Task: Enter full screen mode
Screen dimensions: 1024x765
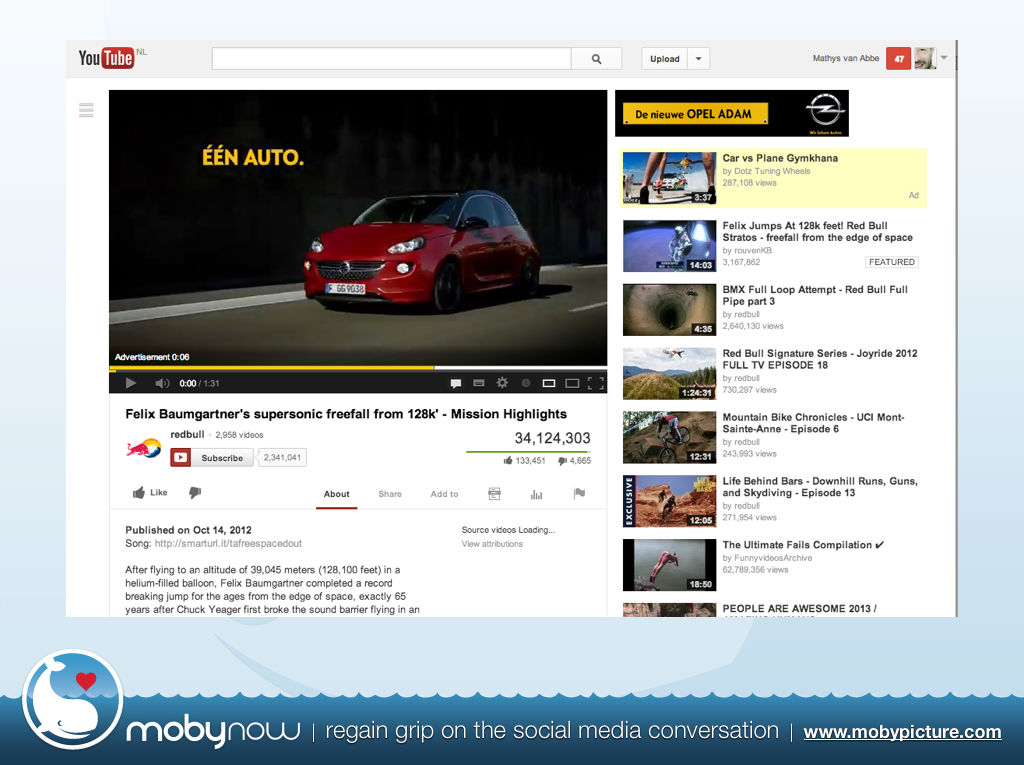Action: coord(595,383)
